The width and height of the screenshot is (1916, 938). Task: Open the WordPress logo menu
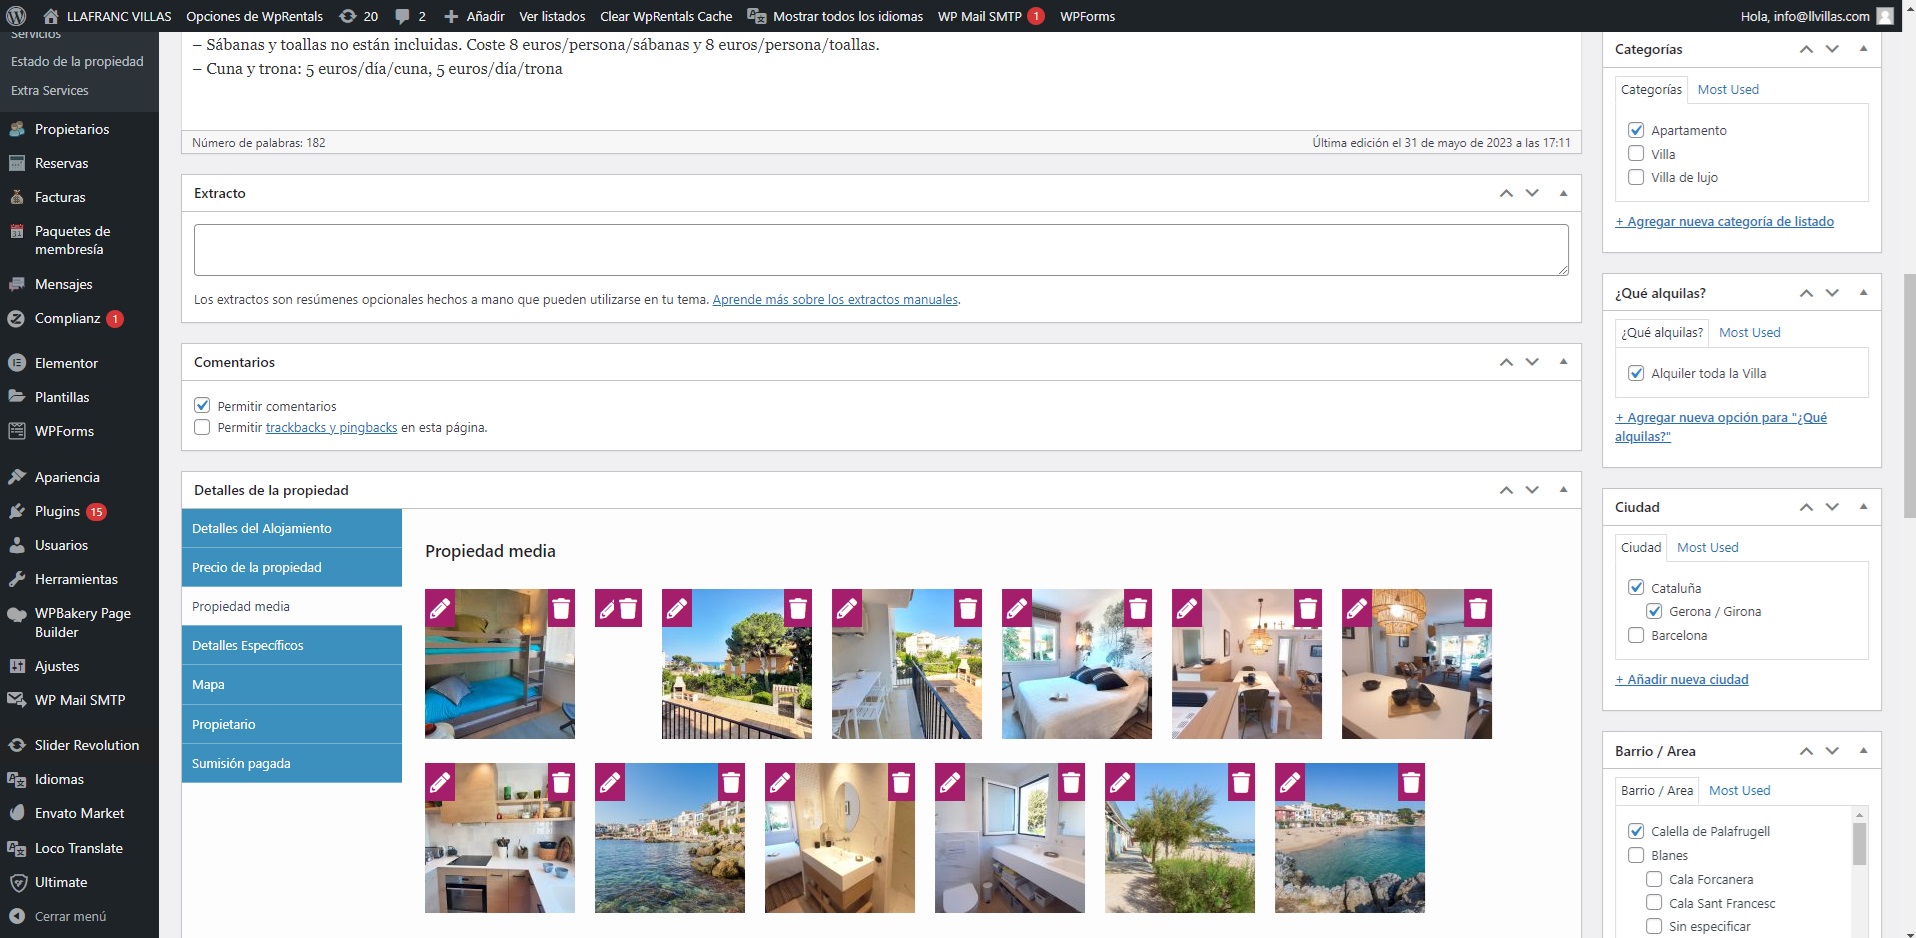(x=16, y=16)
